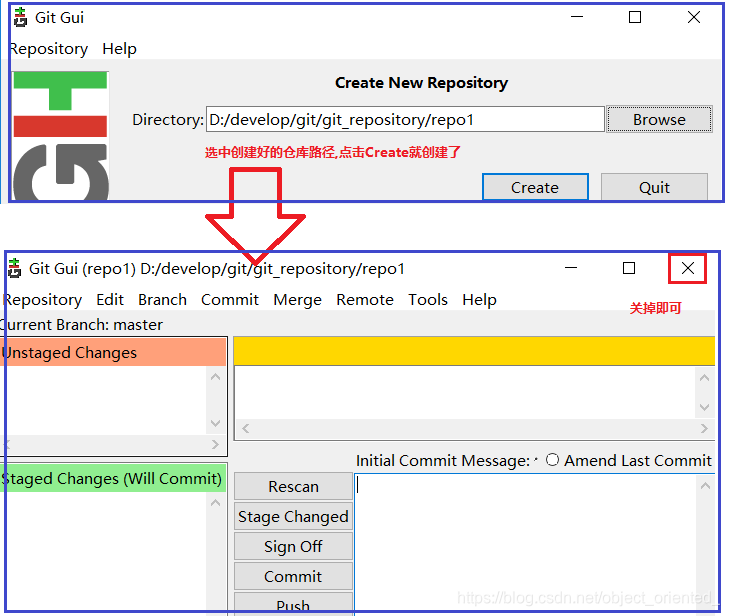The height and width of the screenshot is (616, 730).
Task: Click Git Gui (repo1) window title icon
Action: (x=14, y=268)
